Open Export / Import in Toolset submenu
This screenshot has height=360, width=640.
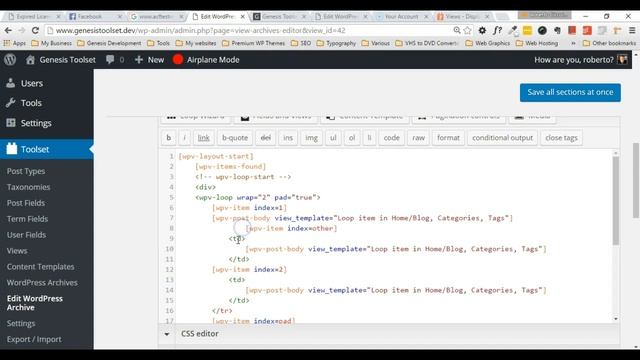[x=34, y=340]
